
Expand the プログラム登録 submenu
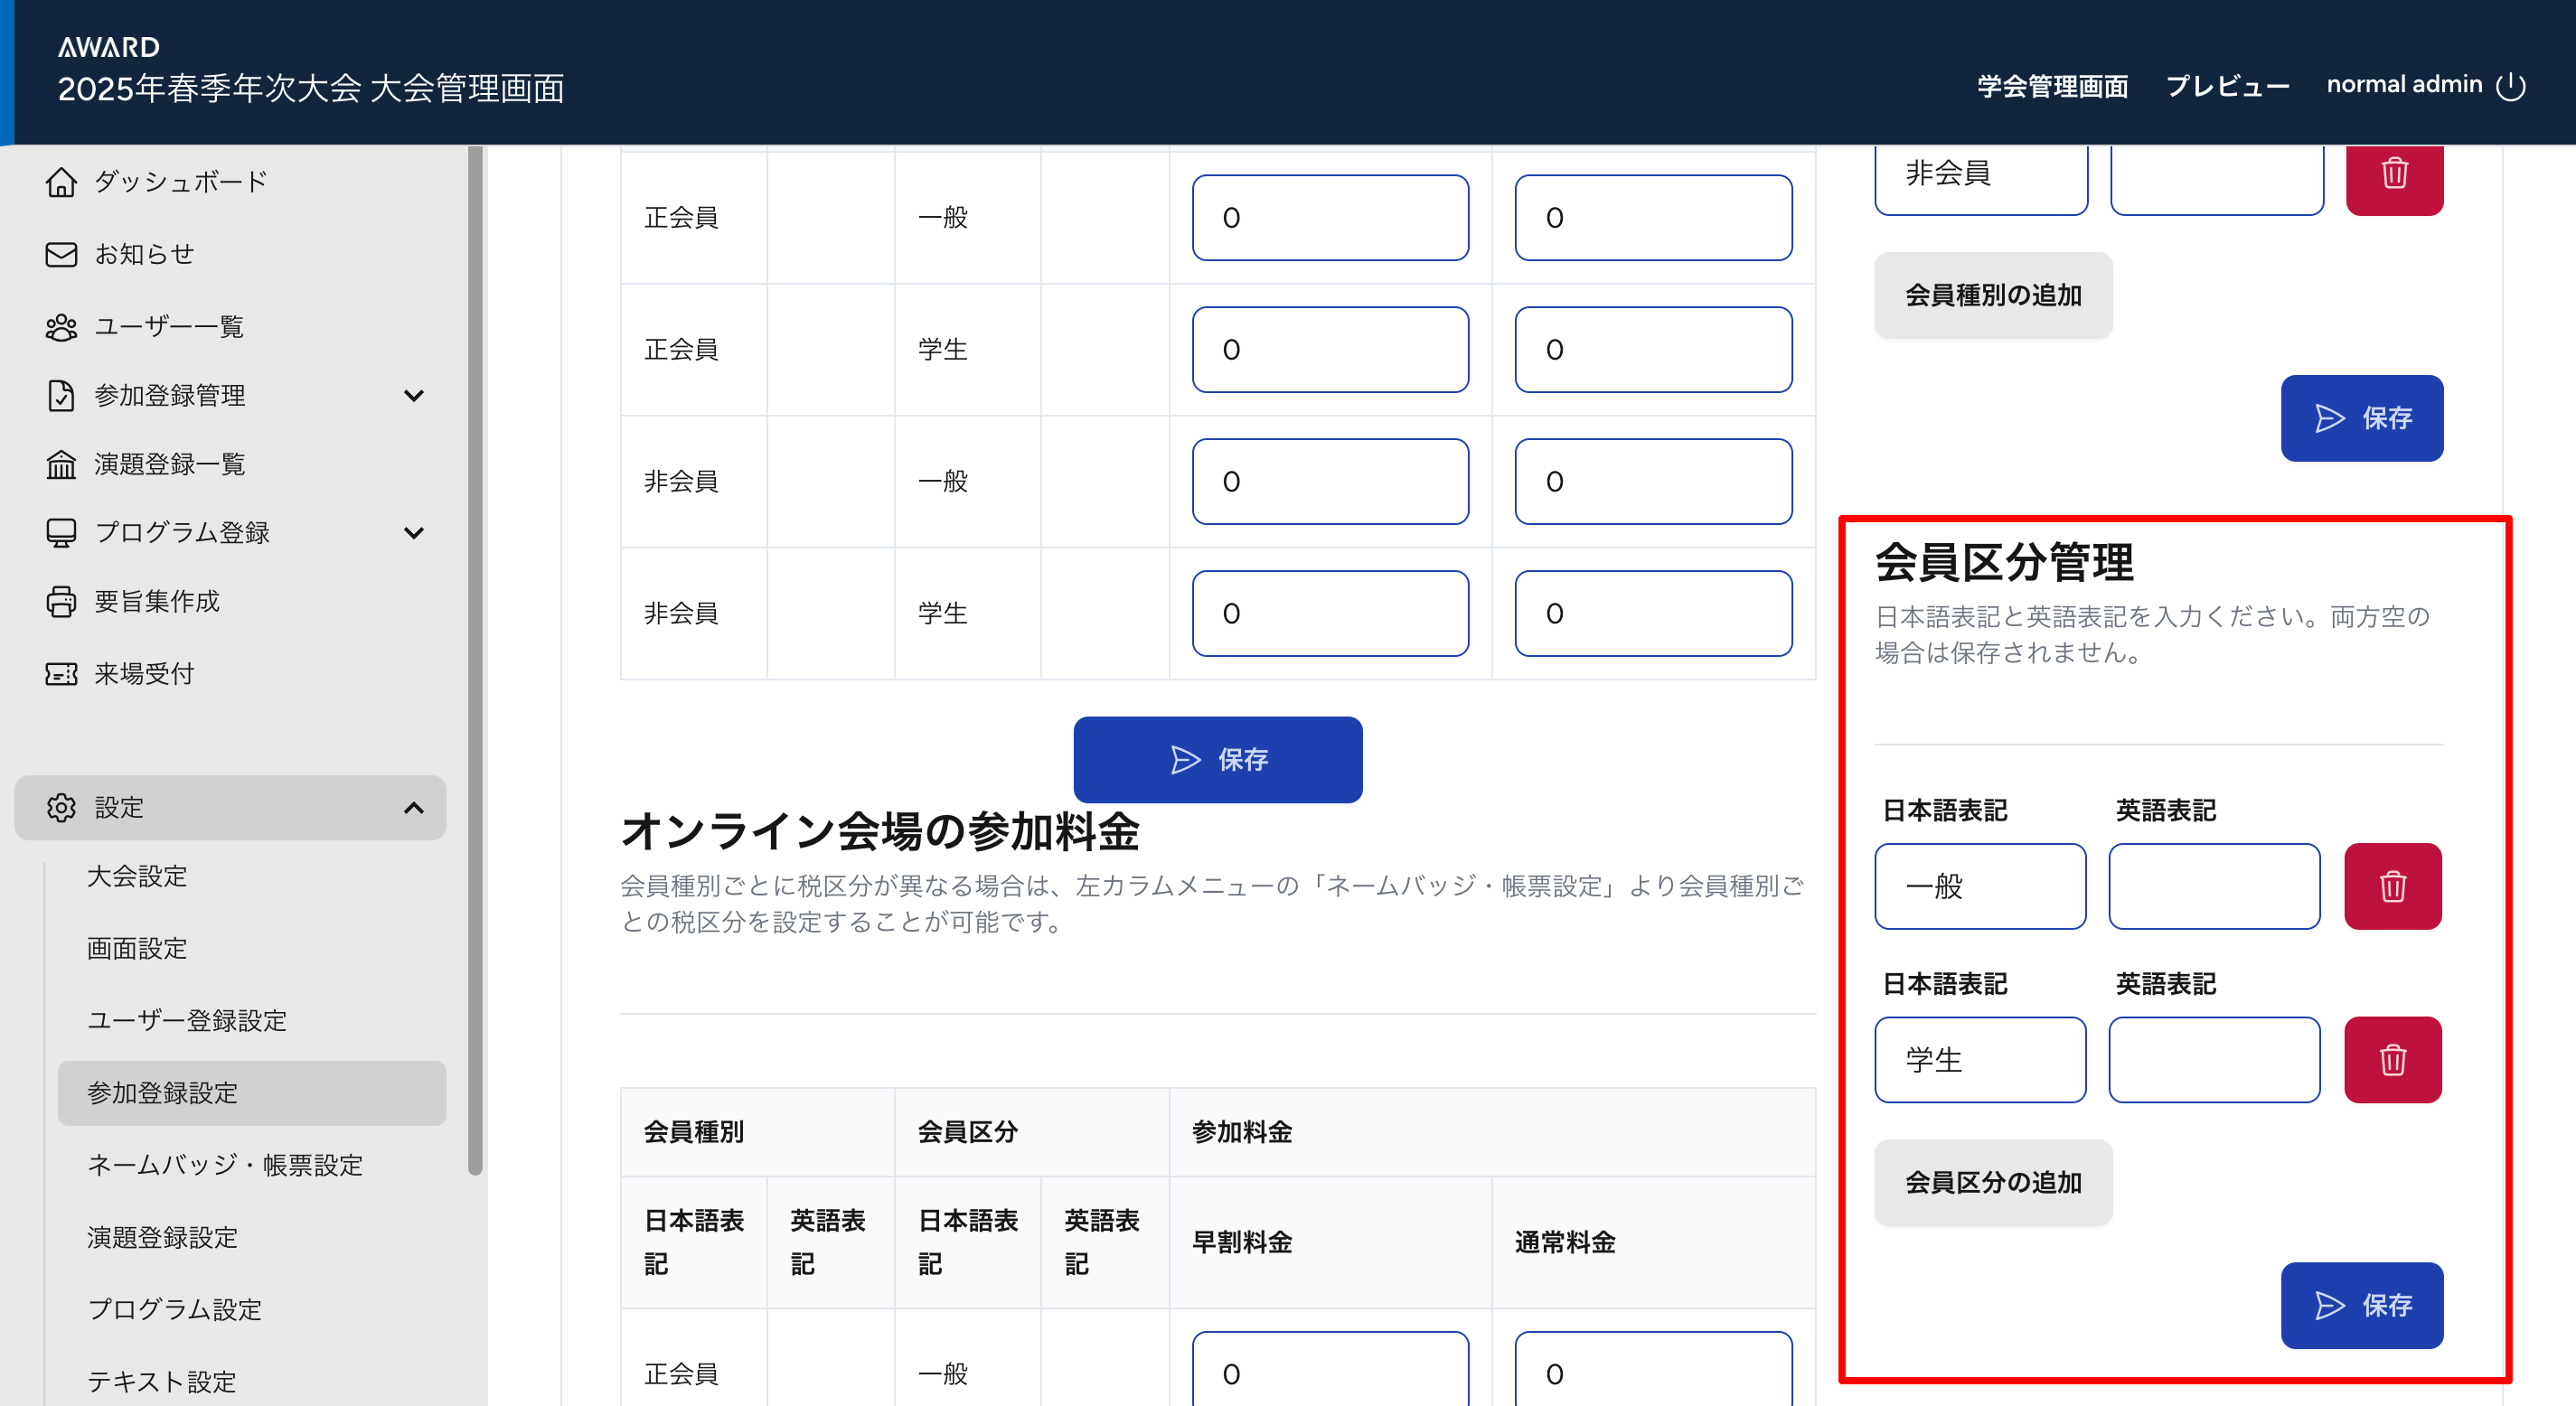[414, 533]
